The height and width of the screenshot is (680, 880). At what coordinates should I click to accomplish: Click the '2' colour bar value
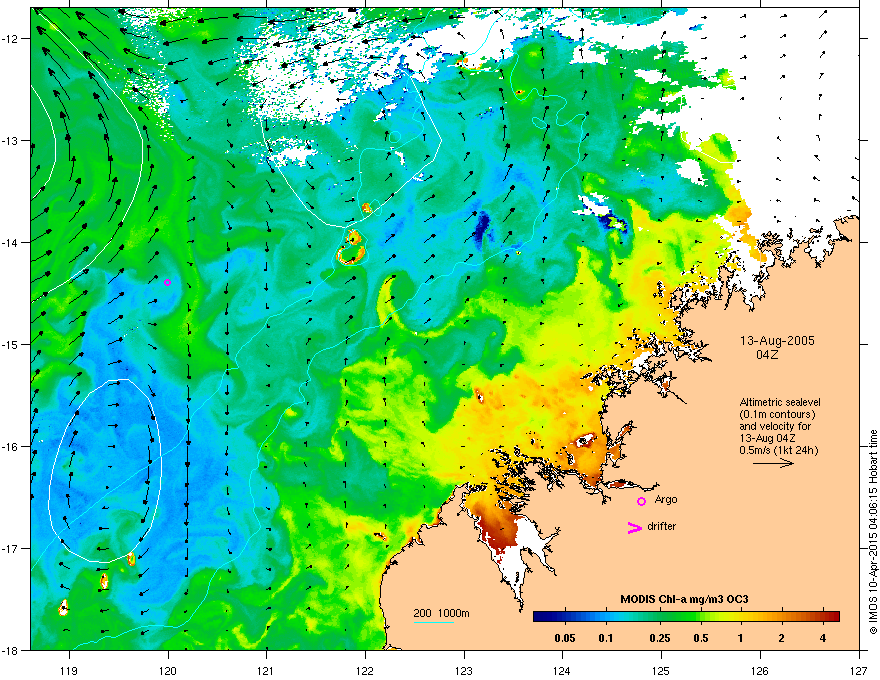pyautogui.click(x=782, y=638)
